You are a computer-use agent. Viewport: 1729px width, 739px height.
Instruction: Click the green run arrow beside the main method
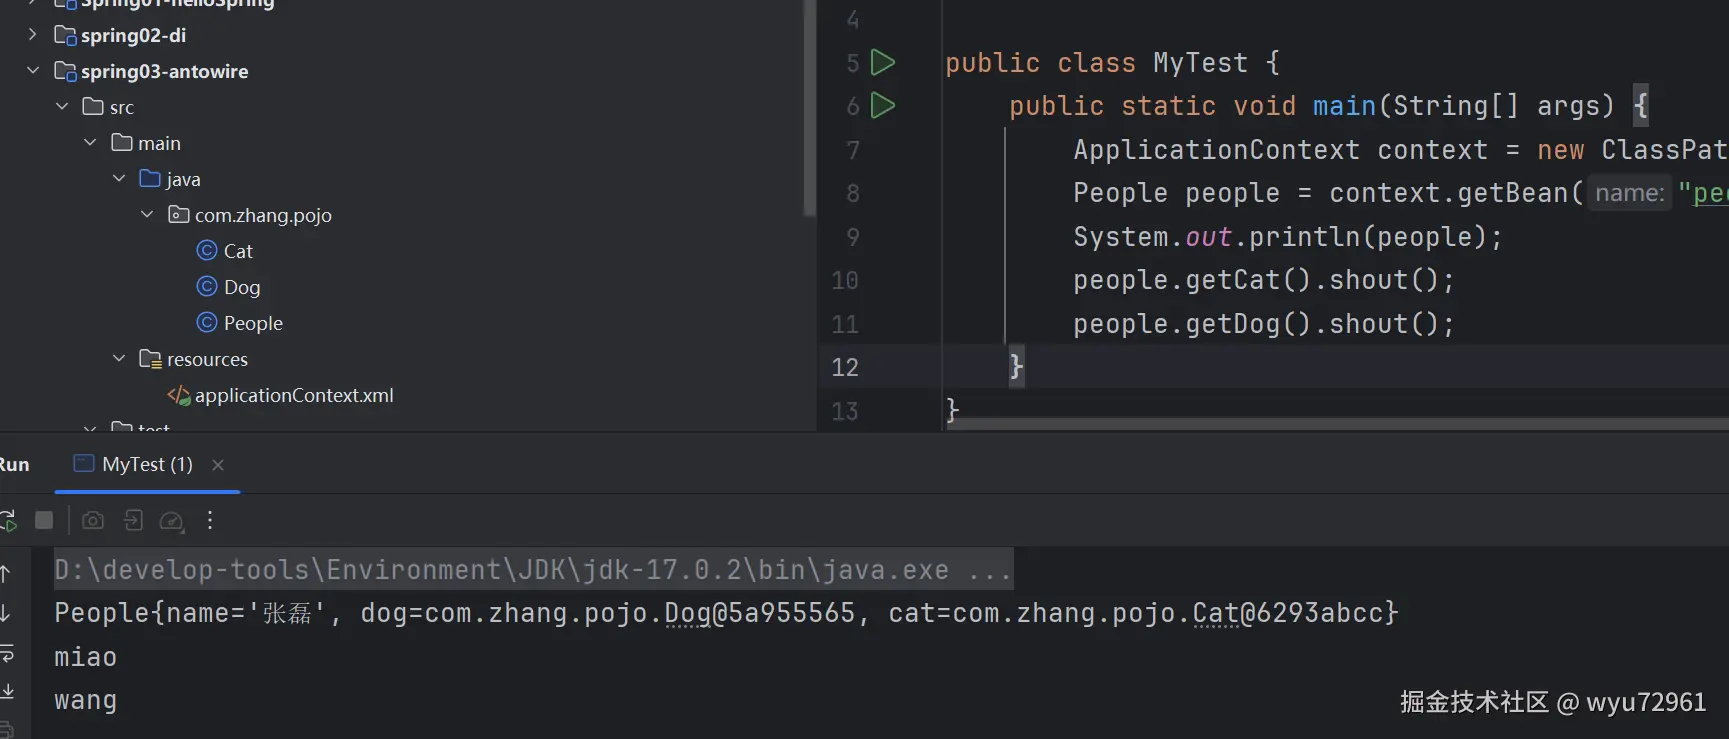coord(882,105)
